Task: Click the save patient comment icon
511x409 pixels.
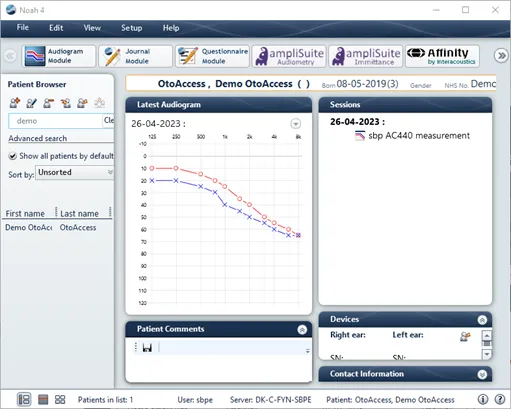Action: coord(147,348)
